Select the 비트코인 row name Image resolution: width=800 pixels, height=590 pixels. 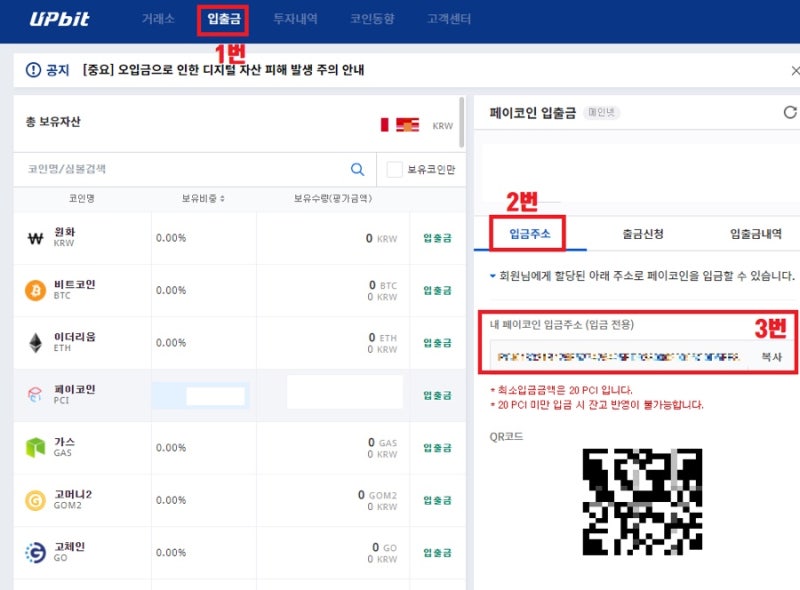tap(74, 285)
